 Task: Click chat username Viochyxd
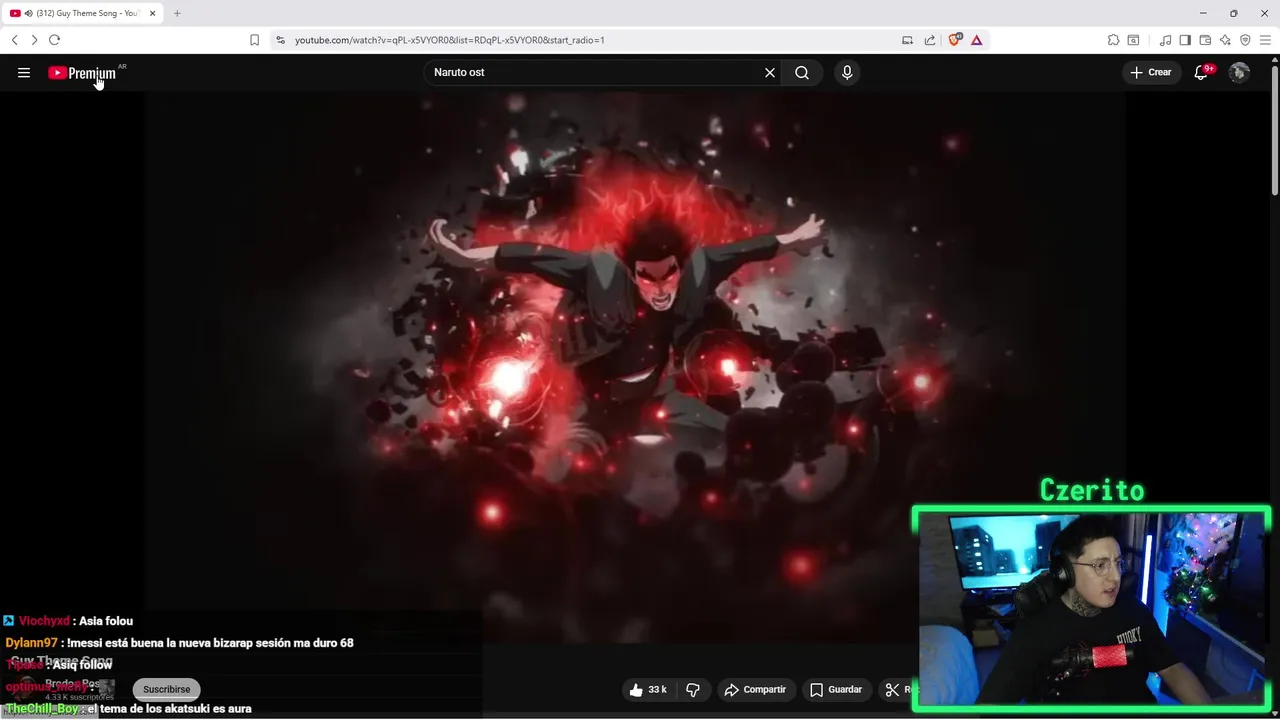(x=44, y=621)
